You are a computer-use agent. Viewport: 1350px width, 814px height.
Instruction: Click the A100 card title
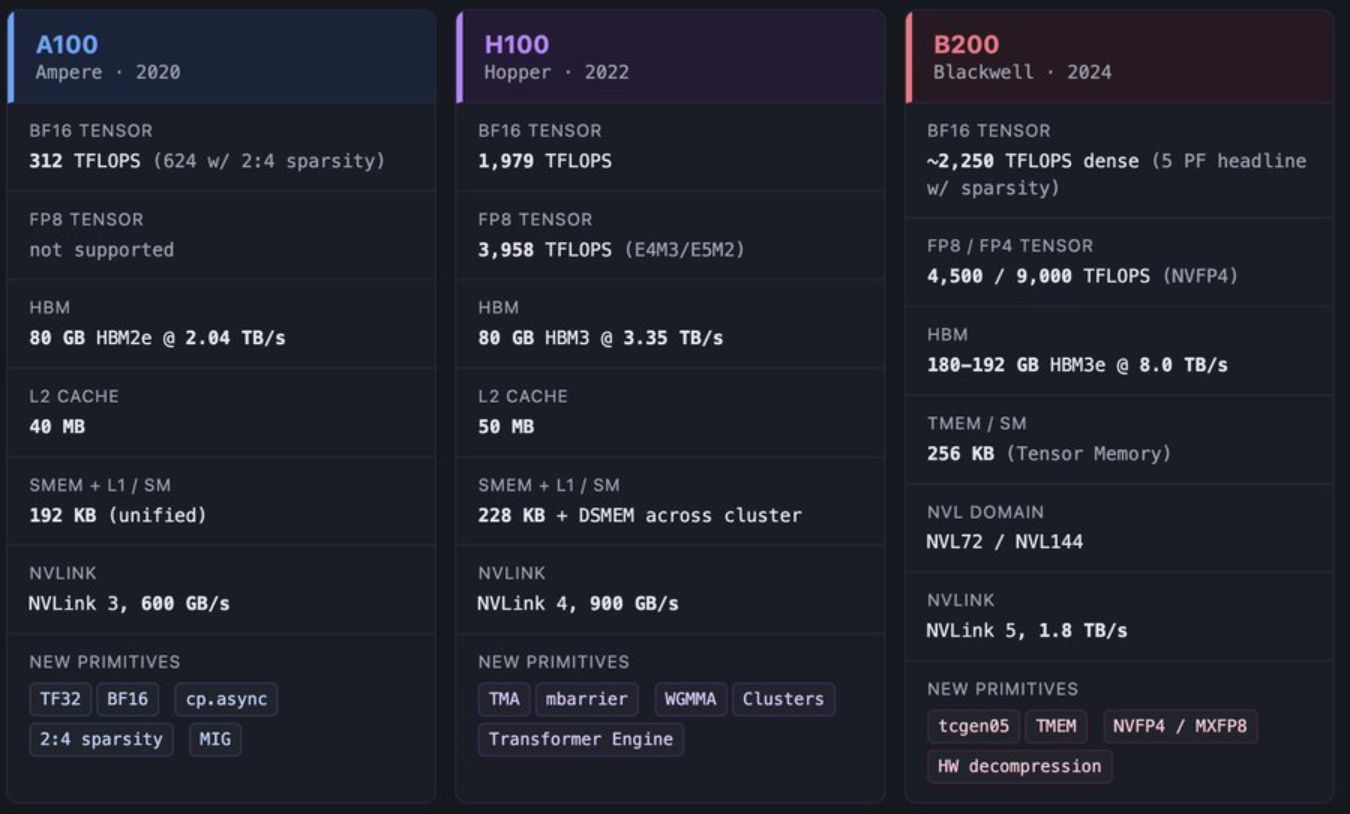[x=67, y=44]
